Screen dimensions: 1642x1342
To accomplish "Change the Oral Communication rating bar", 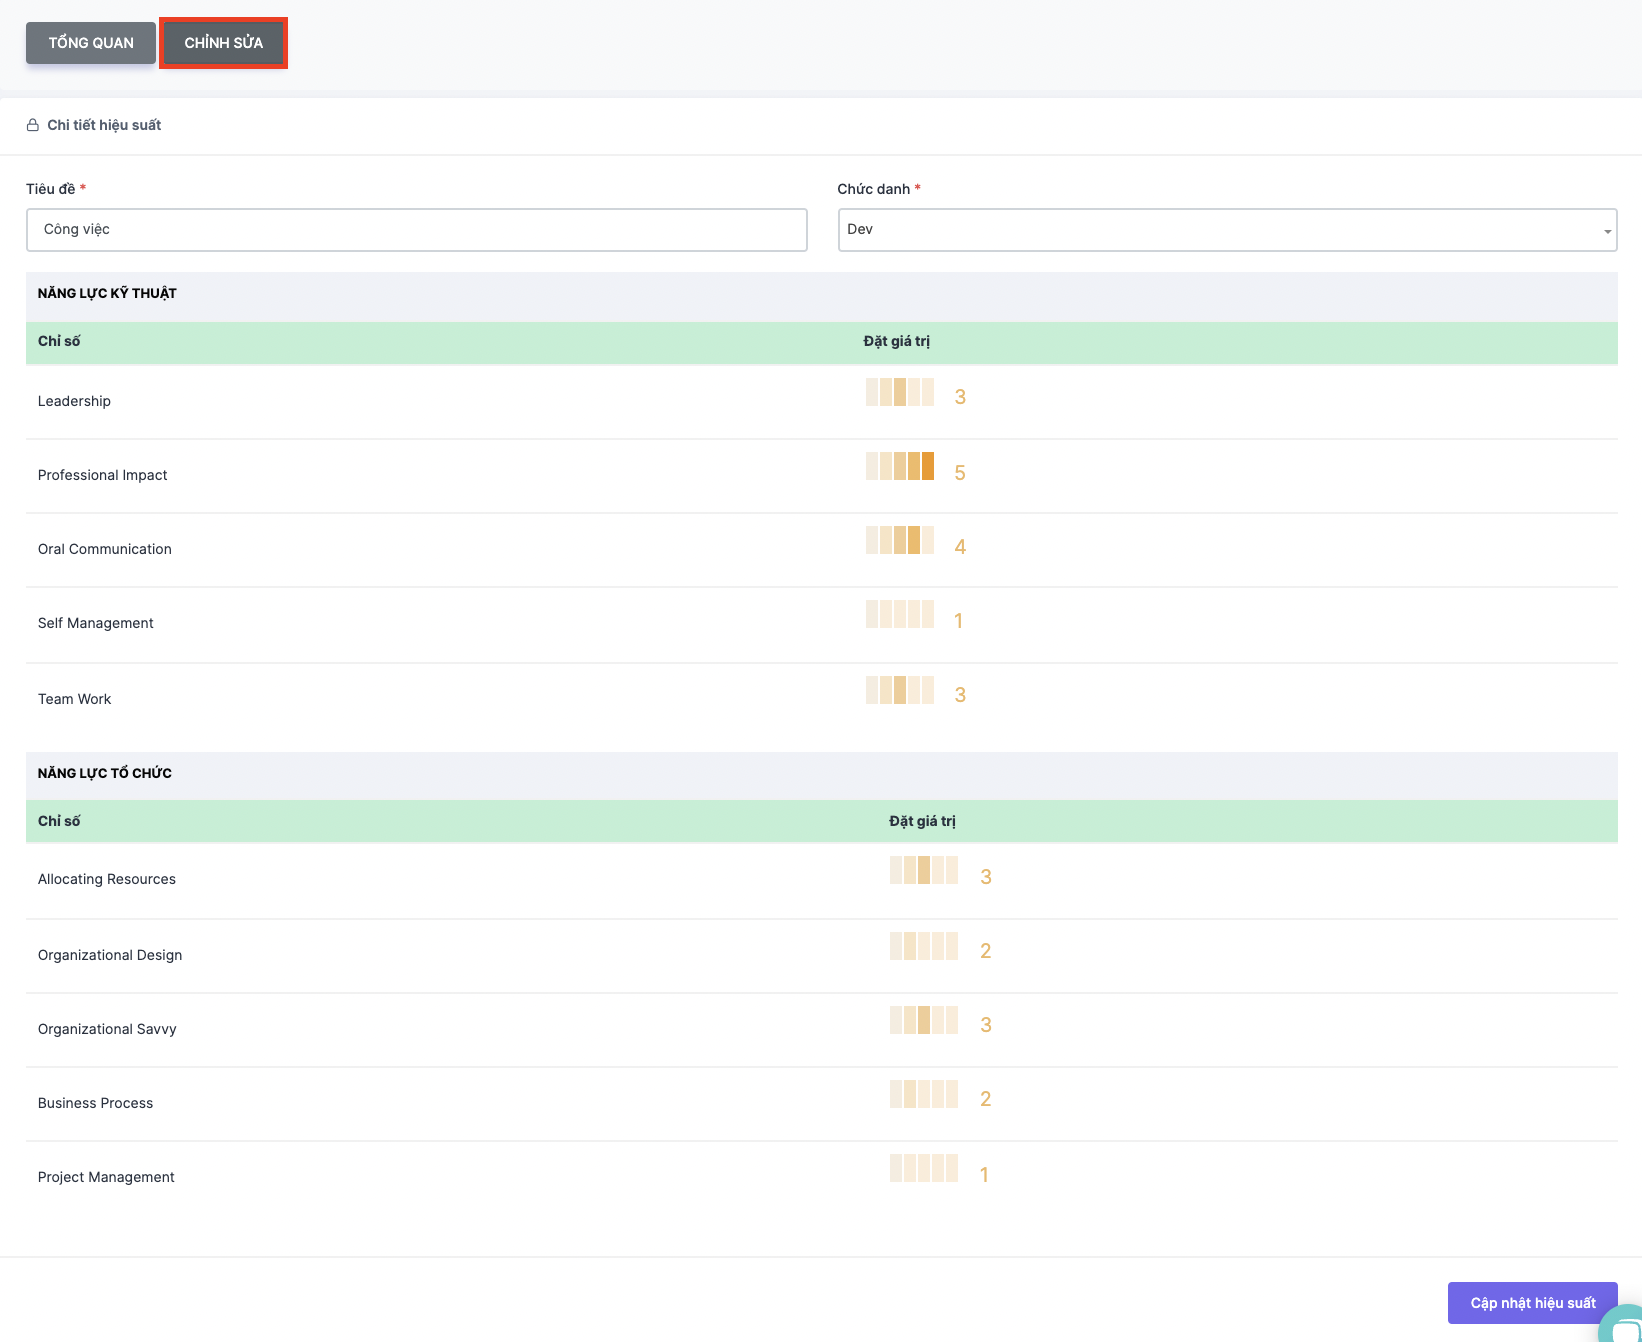I will [900, 540].
